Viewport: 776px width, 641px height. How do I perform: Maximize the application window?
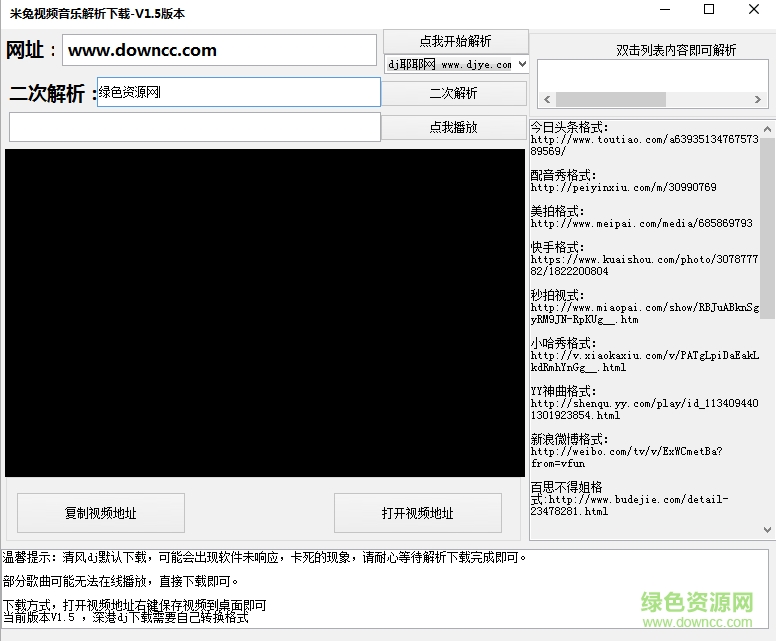pyautogui.click(x=709, y=9)
